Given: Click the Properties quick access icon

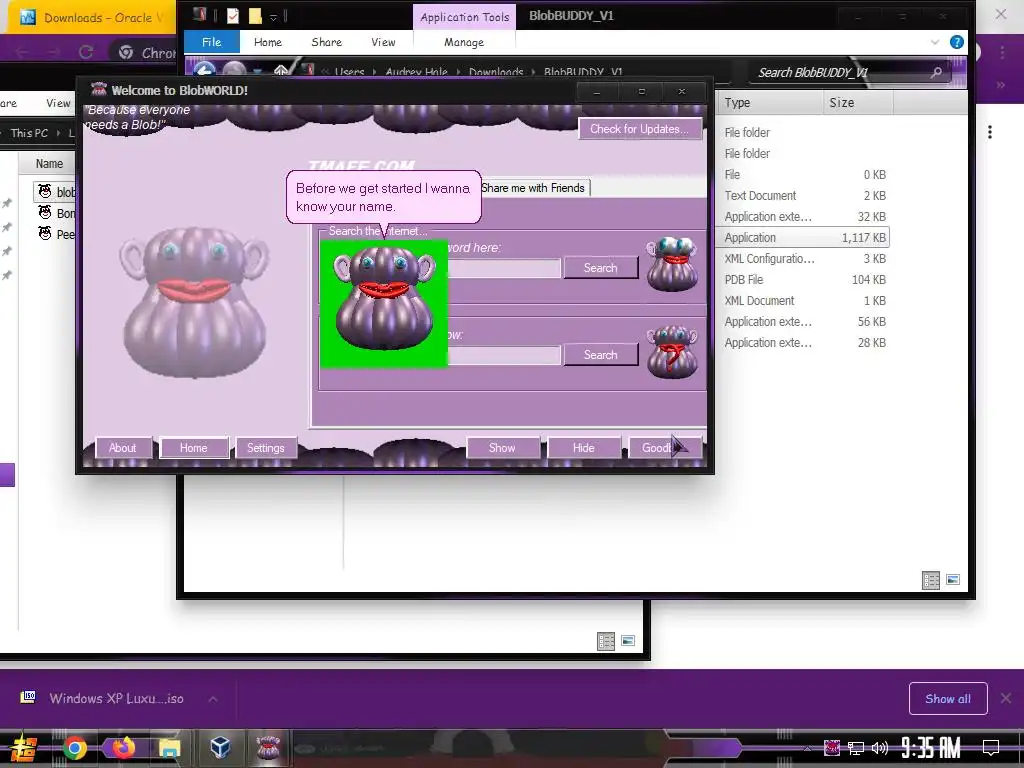Looking at the screenshot, I should point(232,16).
